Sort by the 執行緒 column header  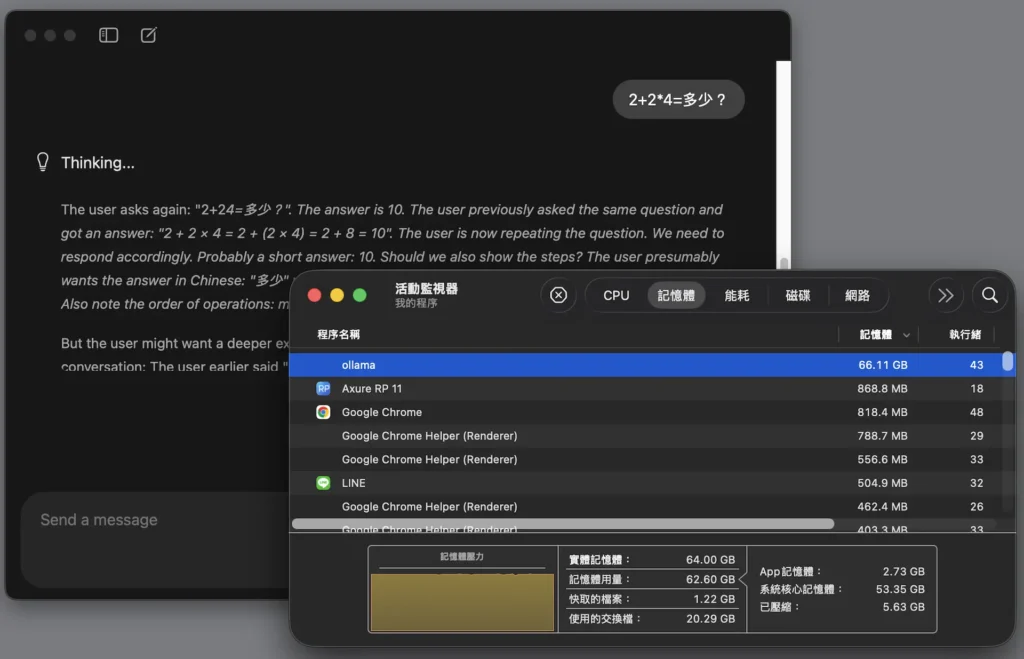[x=965, y=334]
